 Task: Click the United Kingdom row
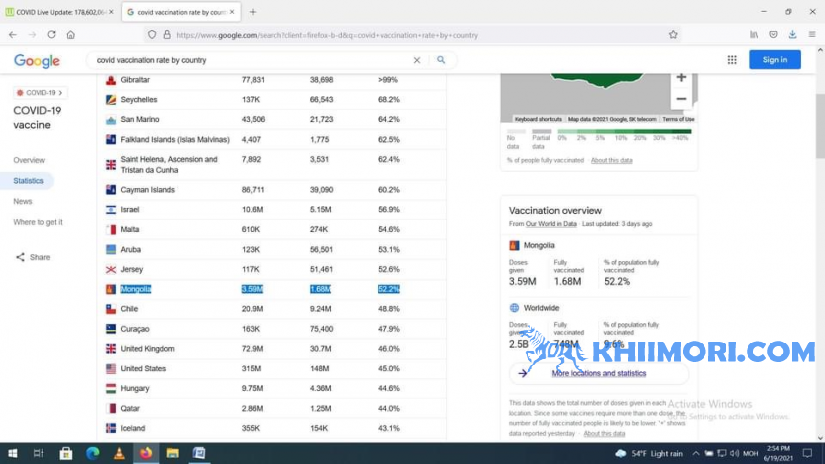click(273, 349)
